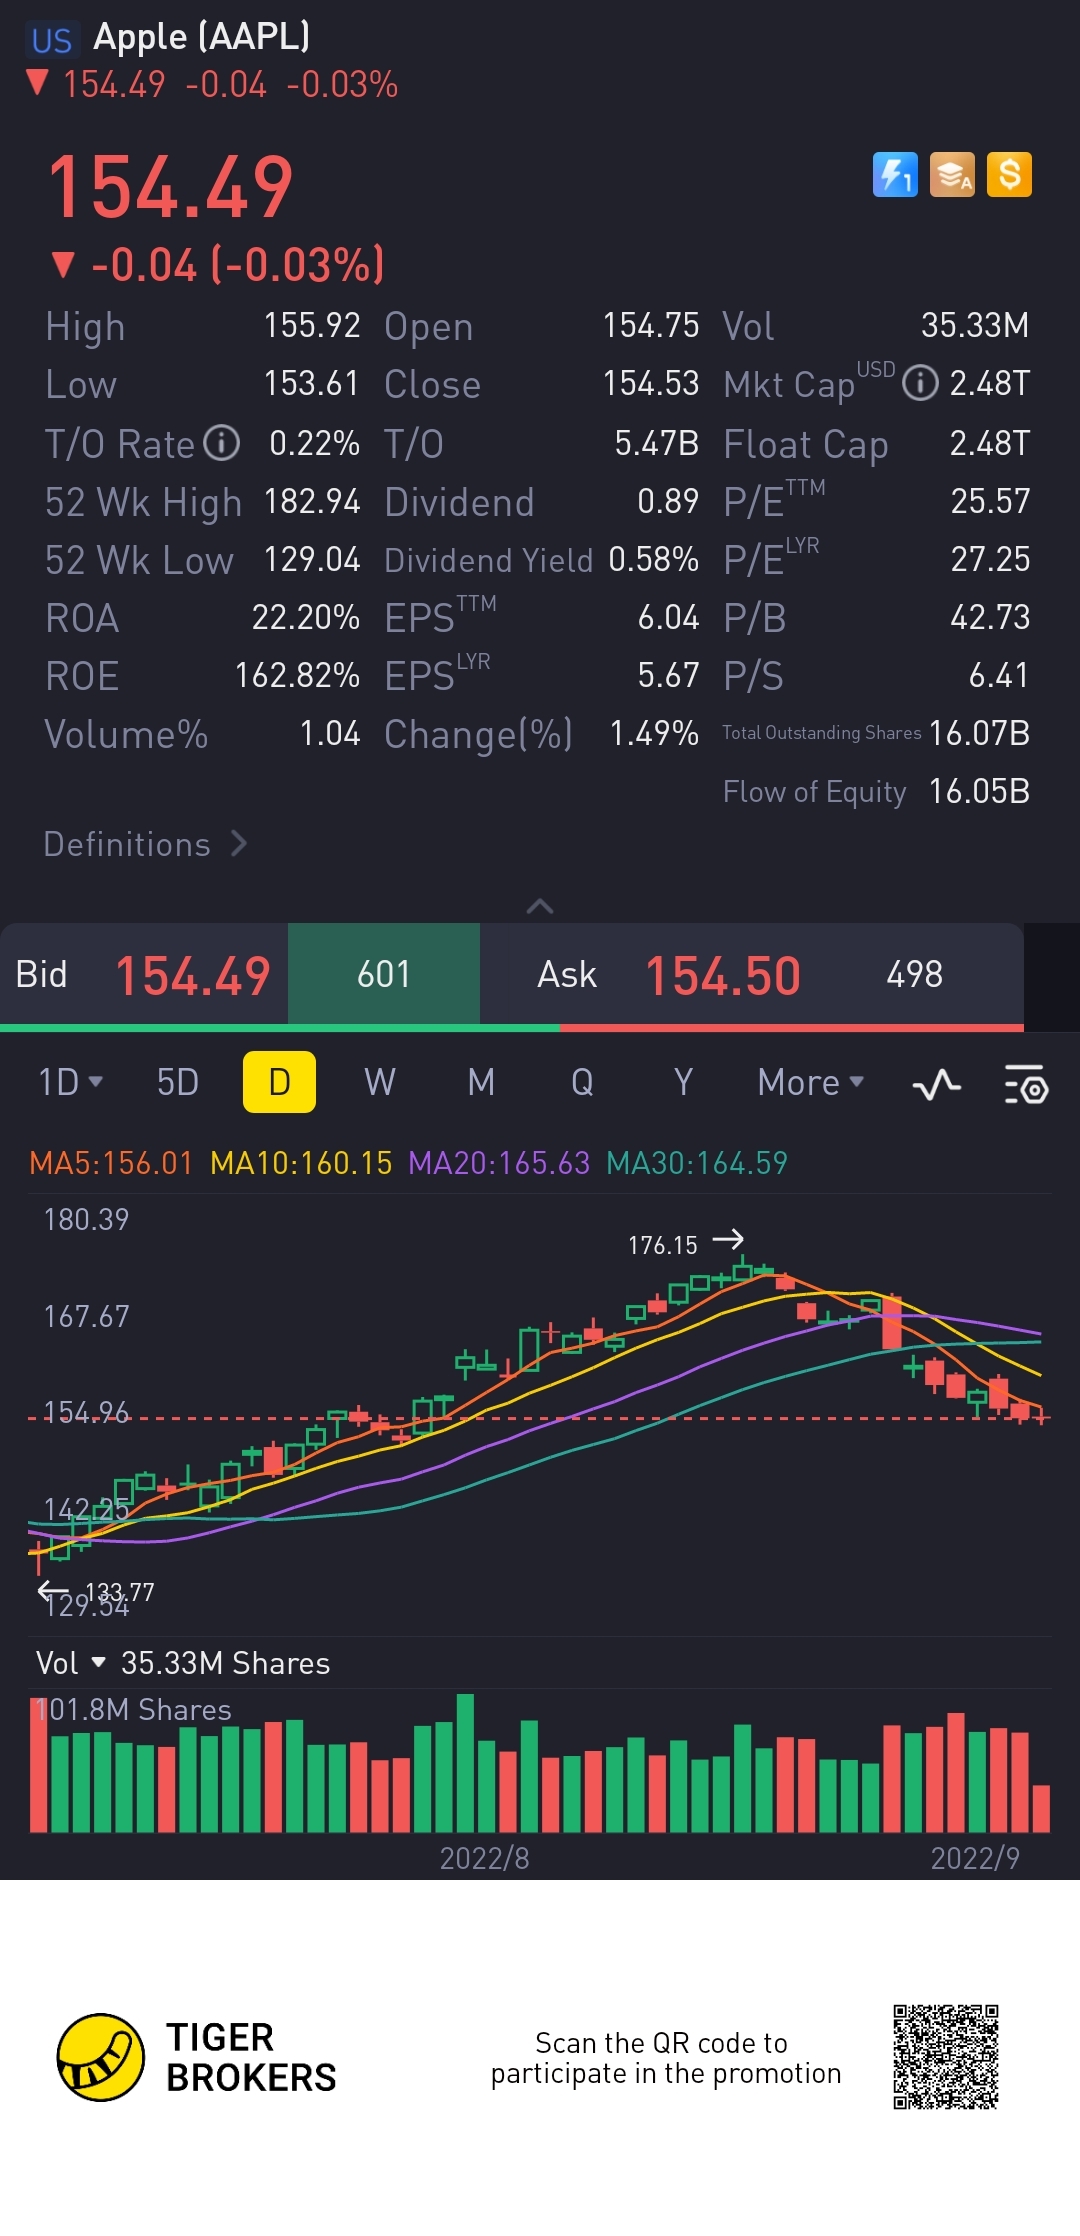The width and height of the screenshot is (1080, 2236).
Task: Open the Definitions link
Action: [145, 844]
